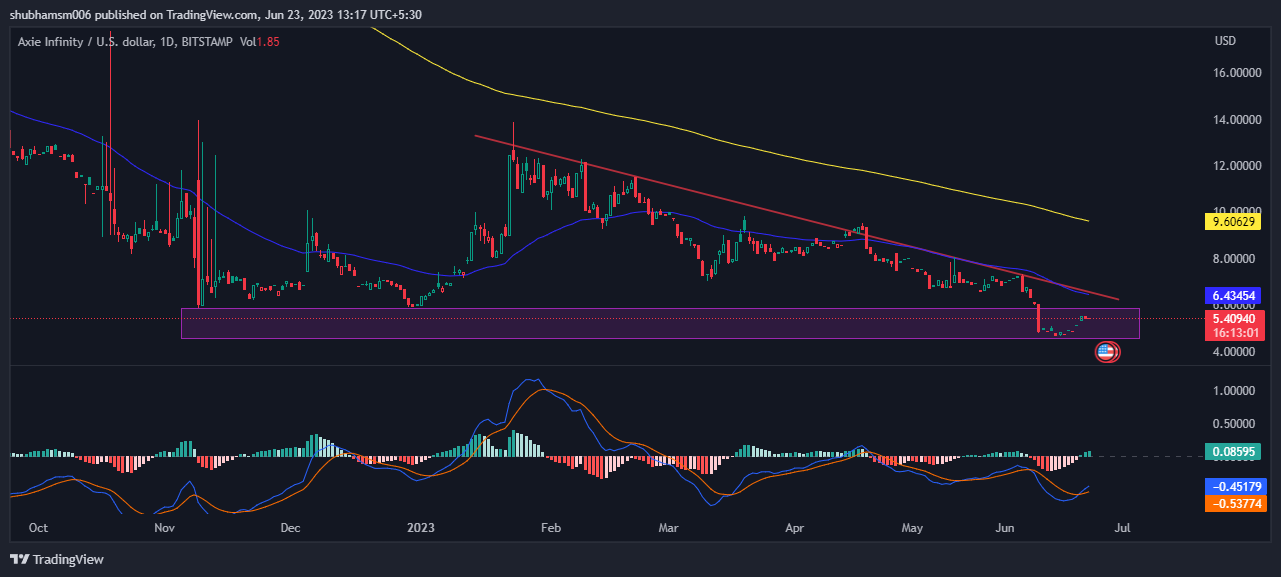This screenshot has width=1281, height=577.
Task: Click the 5.40940 current price label
Action: (x=1233, y=318)
